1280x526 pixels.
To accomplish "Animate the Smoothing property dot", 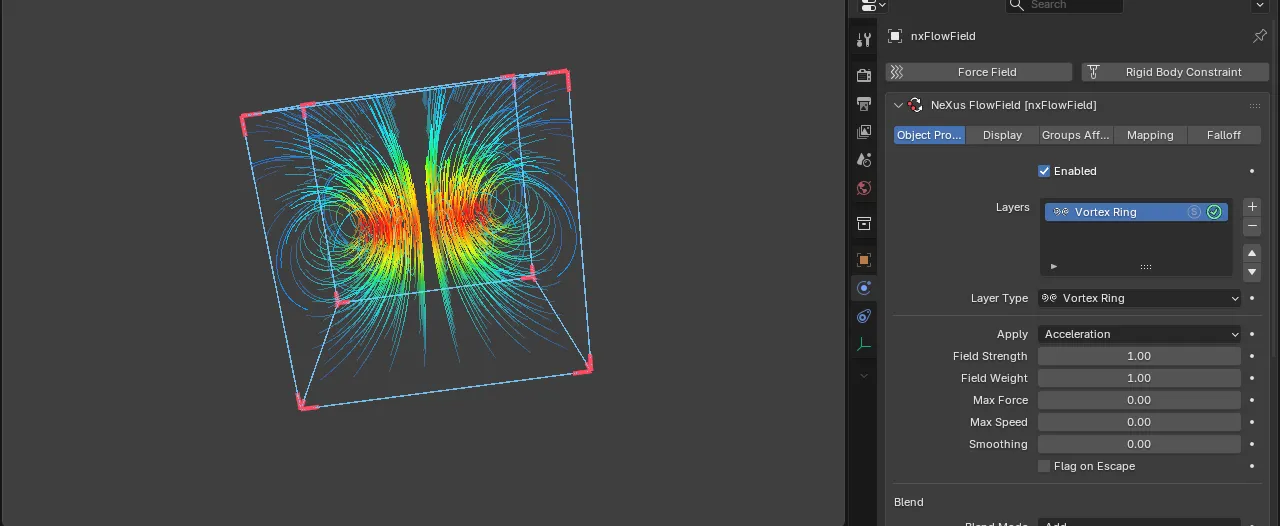I will pyautogui.click(x=1252, y=444).
